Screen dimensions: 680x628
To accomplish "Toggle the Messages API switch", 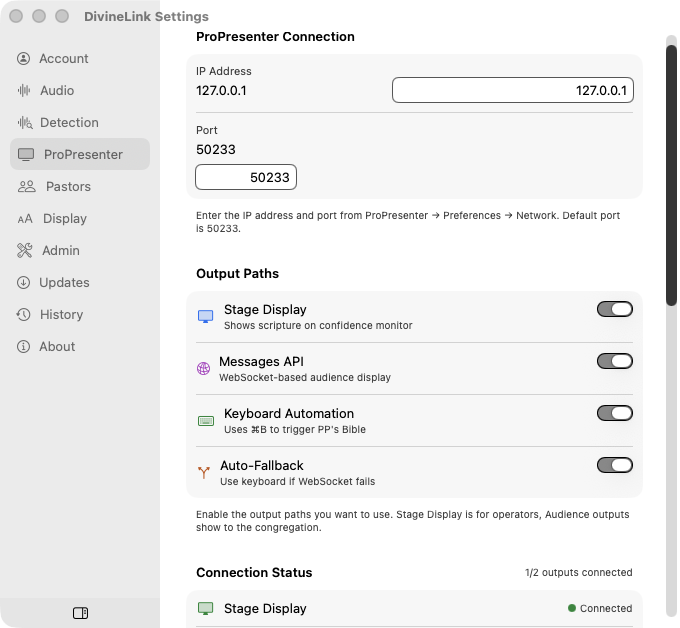I will click(x=615, y=361).
